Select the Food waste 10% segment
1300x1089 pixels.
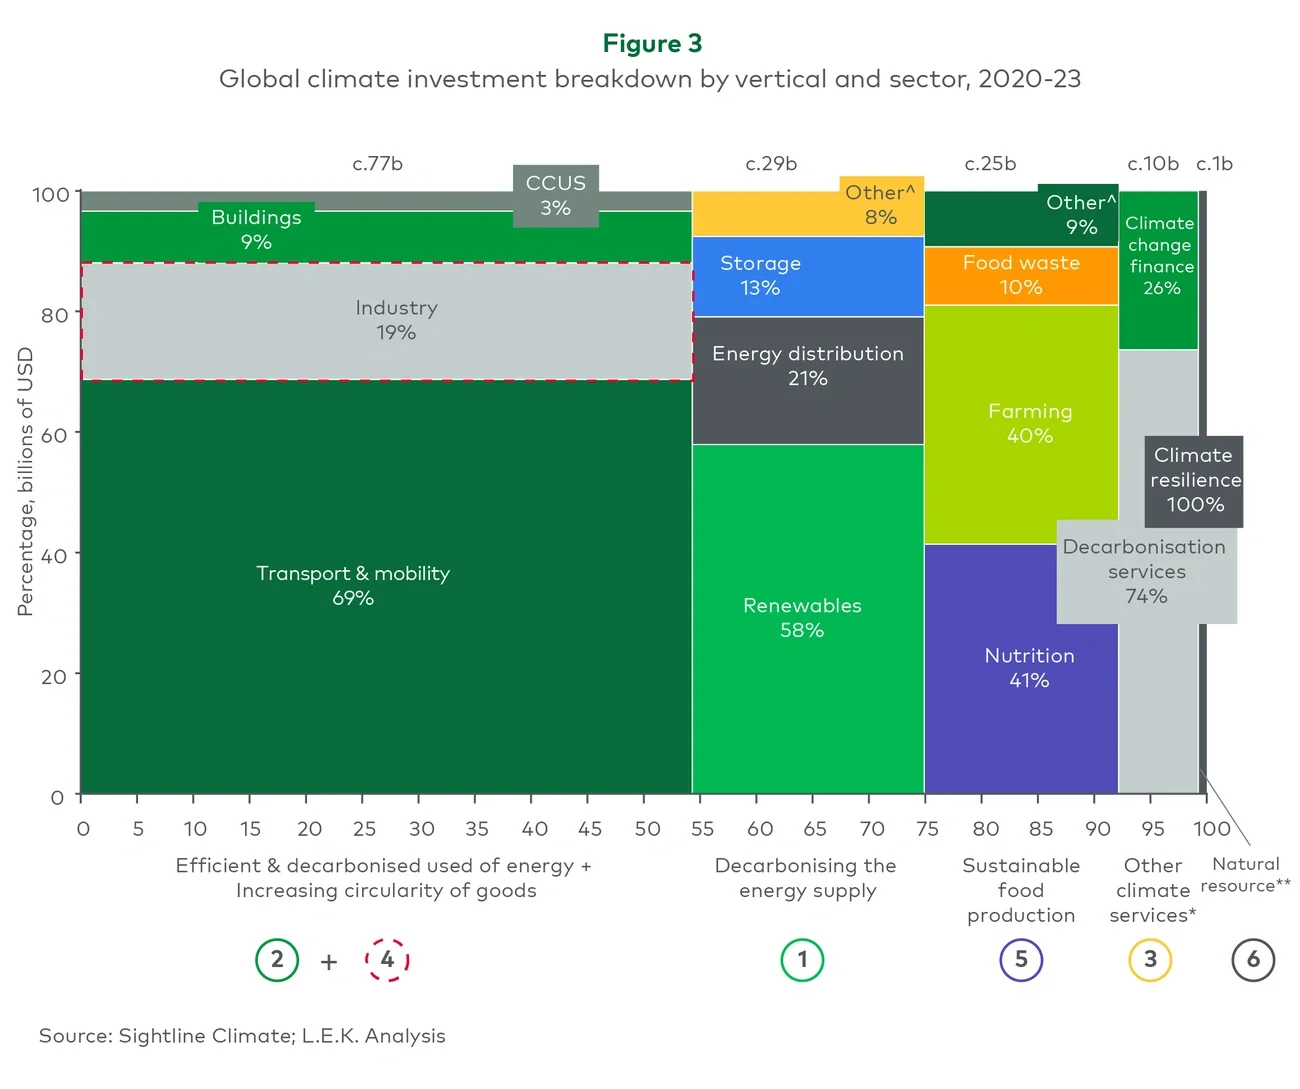pyautogui.click(x=1021, y=275)
